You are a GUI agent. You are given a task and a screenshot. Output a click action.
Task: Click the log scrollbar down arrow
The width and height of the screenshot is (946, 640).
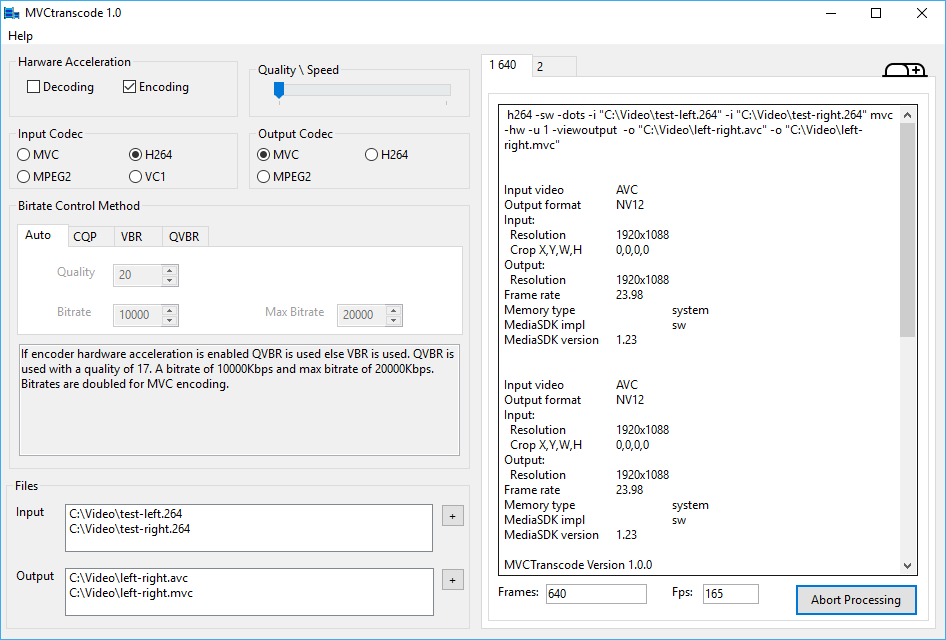click(908, 565)
